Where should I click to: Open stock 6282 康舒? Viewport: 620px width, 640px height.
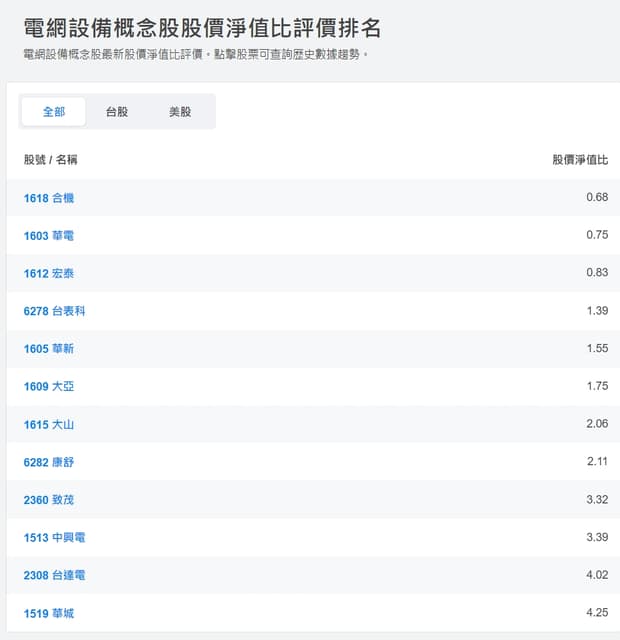(49, 462)
